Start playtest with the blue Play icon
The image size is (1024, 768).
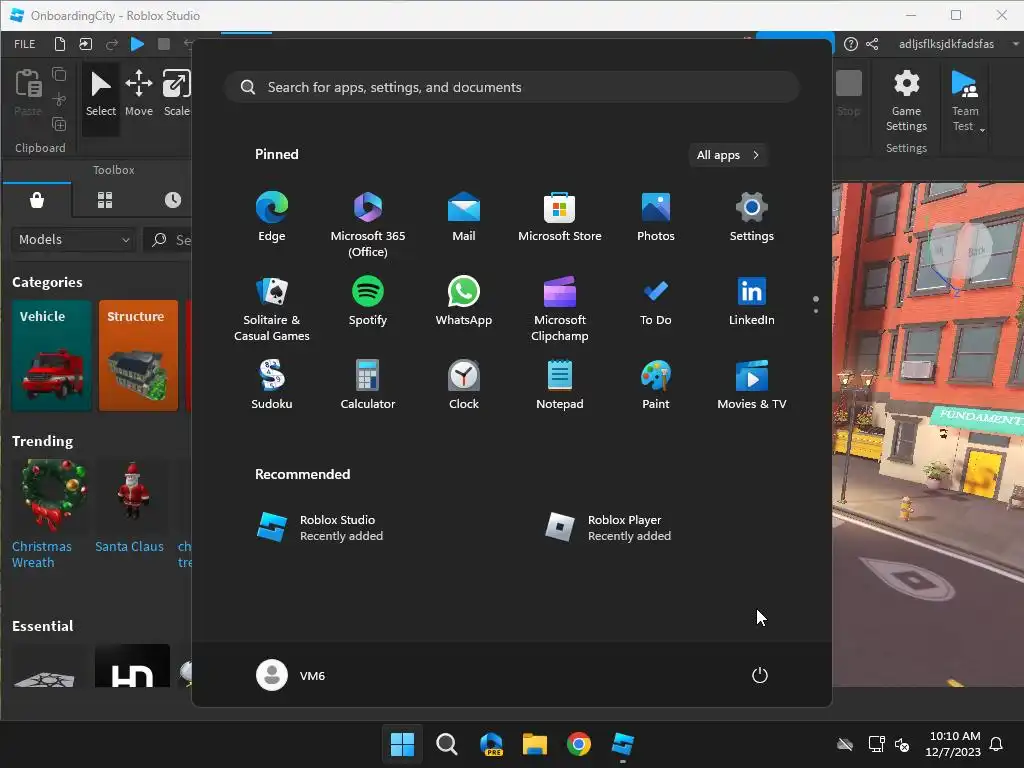137,44
